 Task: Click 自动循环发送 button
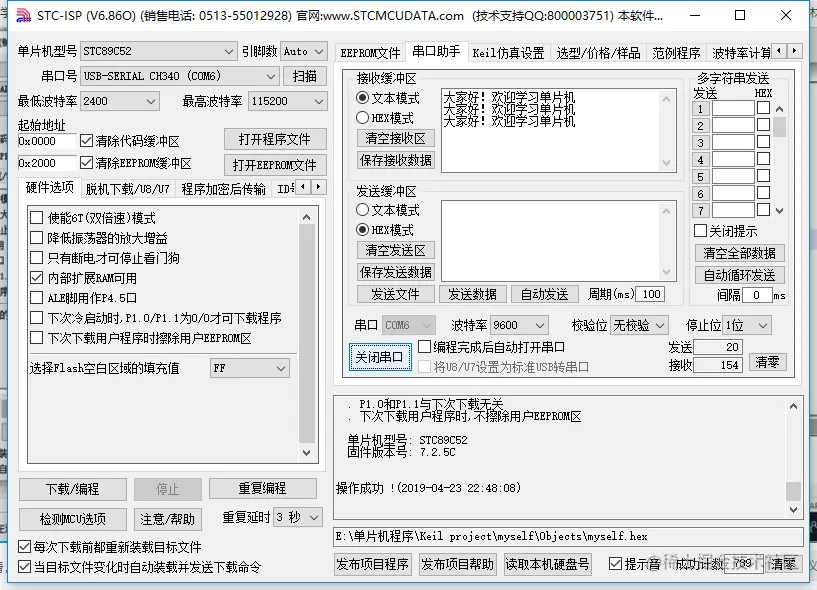(x=739, y=275)
